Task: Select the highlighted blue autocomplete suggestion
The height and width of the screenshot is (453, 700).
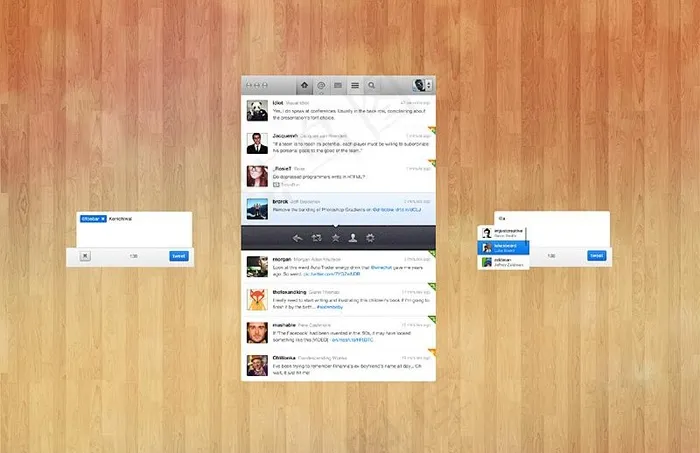Action: point(501,246)
